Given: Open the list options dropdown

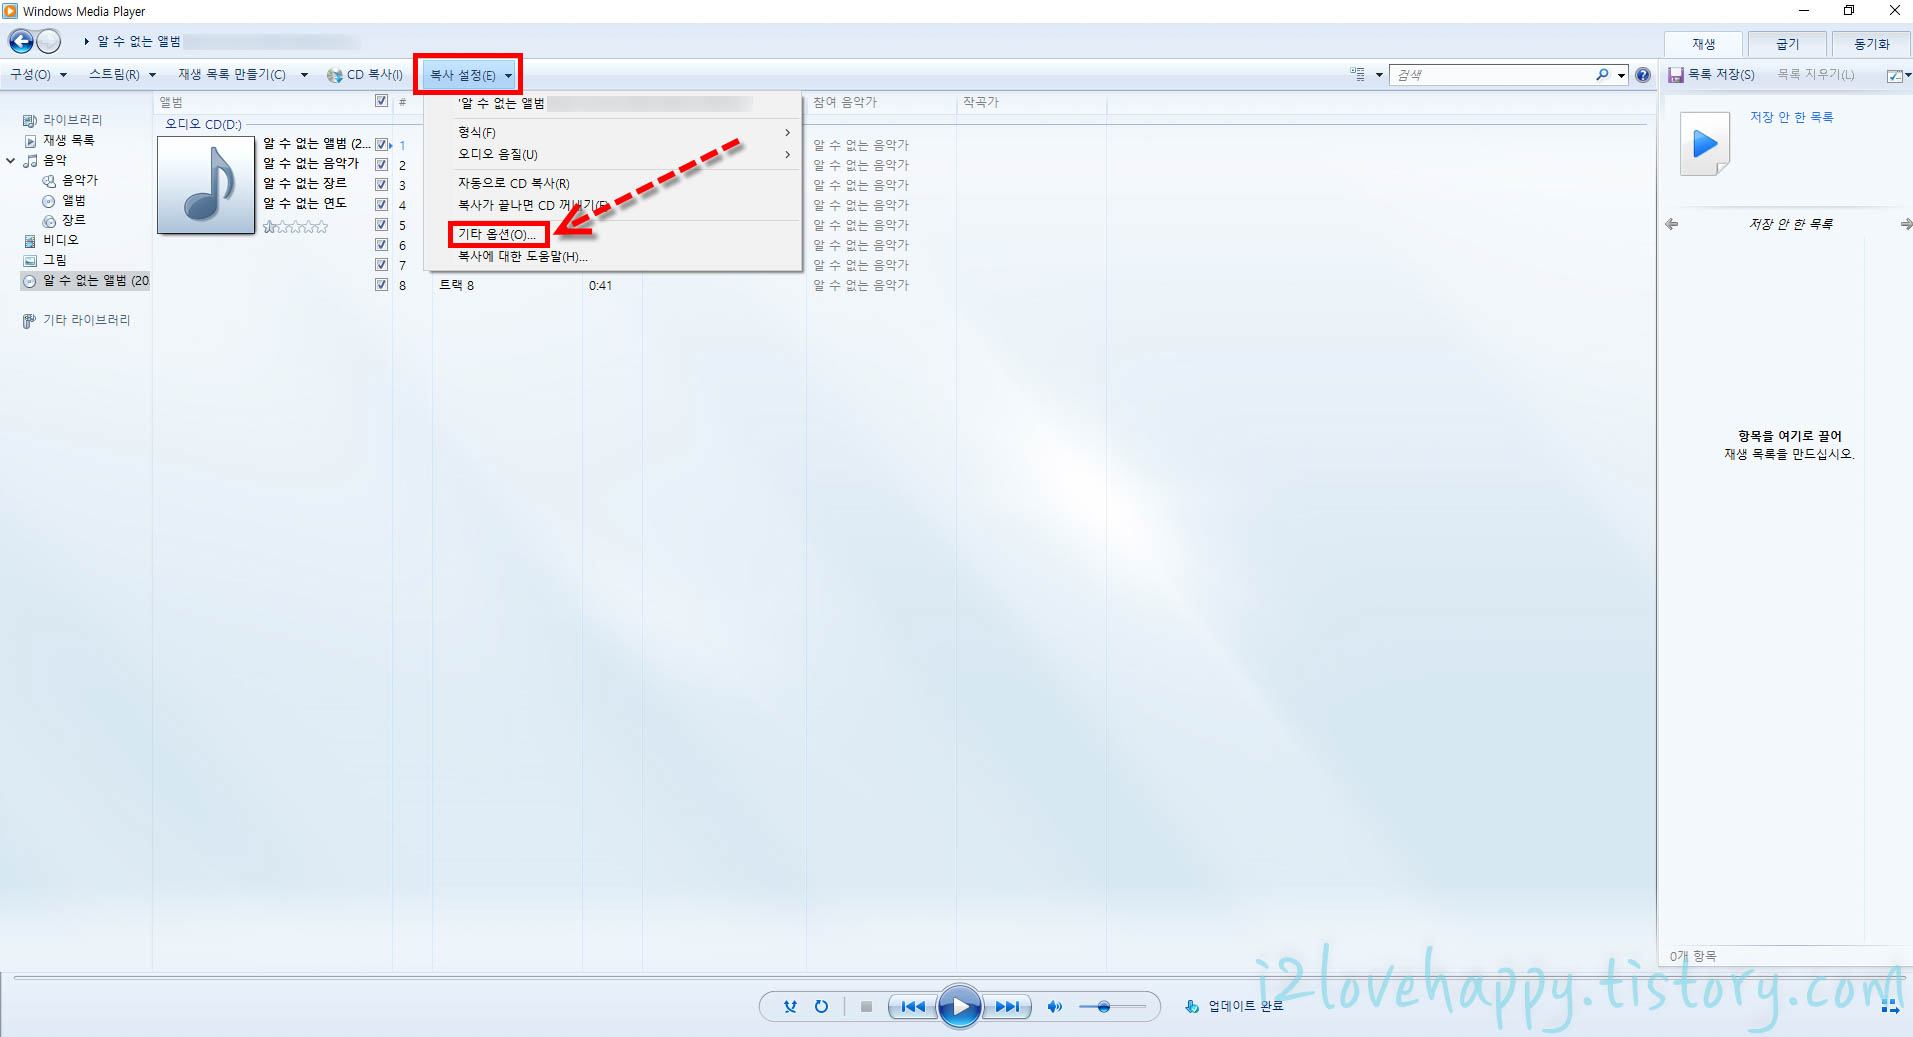Looking at the screenshot, I should coord(1898,75).
